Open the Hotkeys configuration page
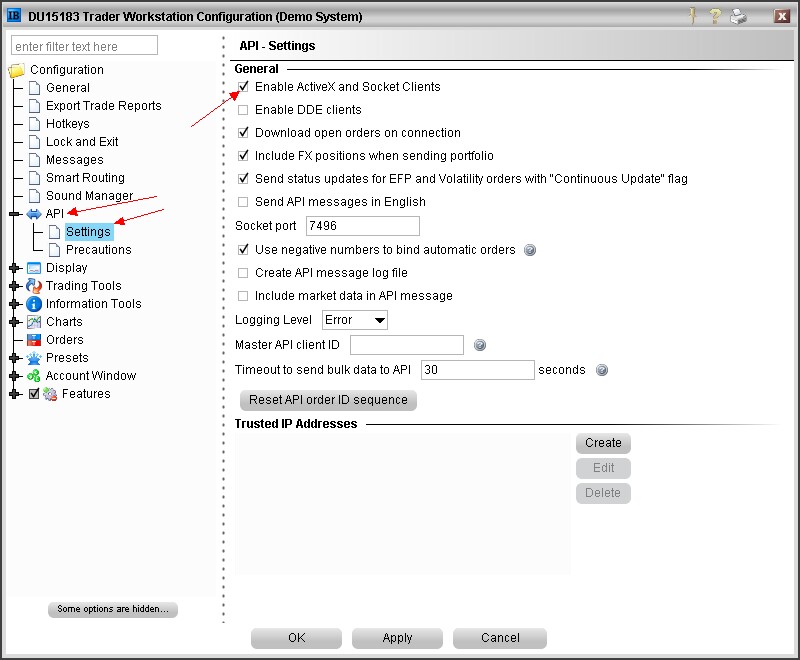This screenshot has height=660, width=800. click(x=67, y=124)
